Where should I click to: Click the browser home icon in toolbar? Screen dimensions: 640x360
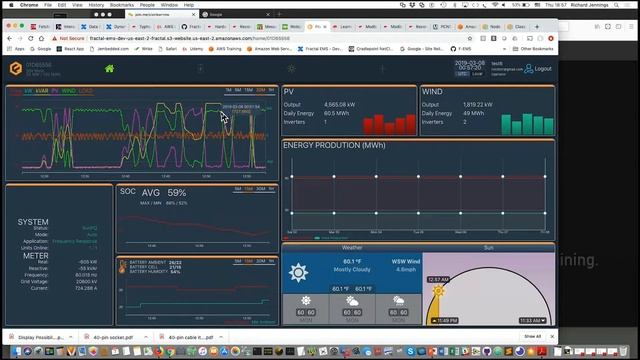[x=41, y=38]
